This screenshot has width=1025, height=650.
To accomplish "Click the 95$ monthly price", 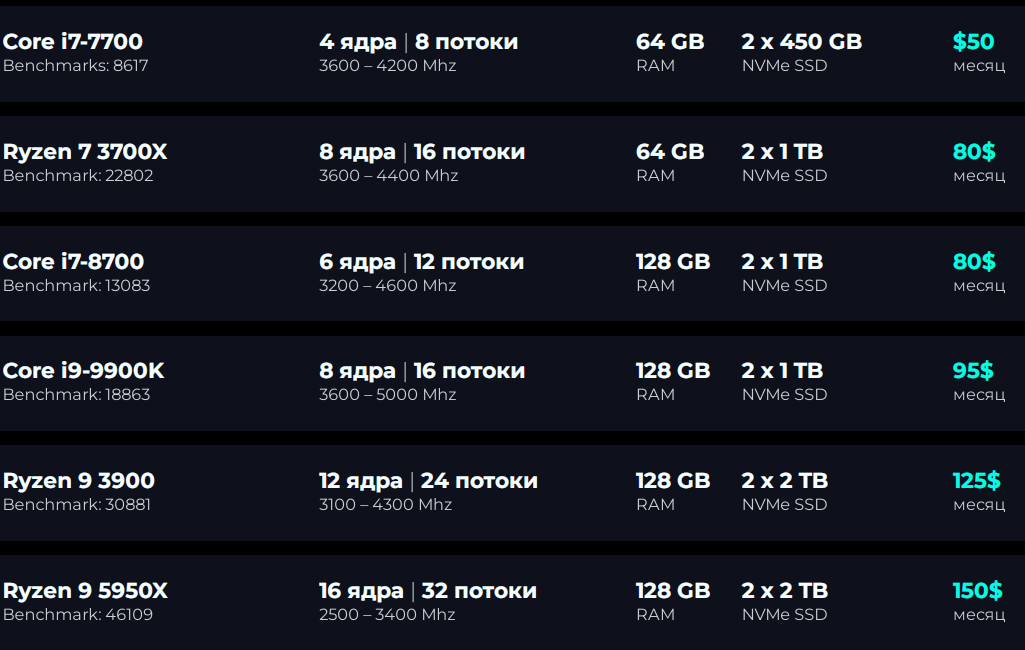I will tap(973, 371).
